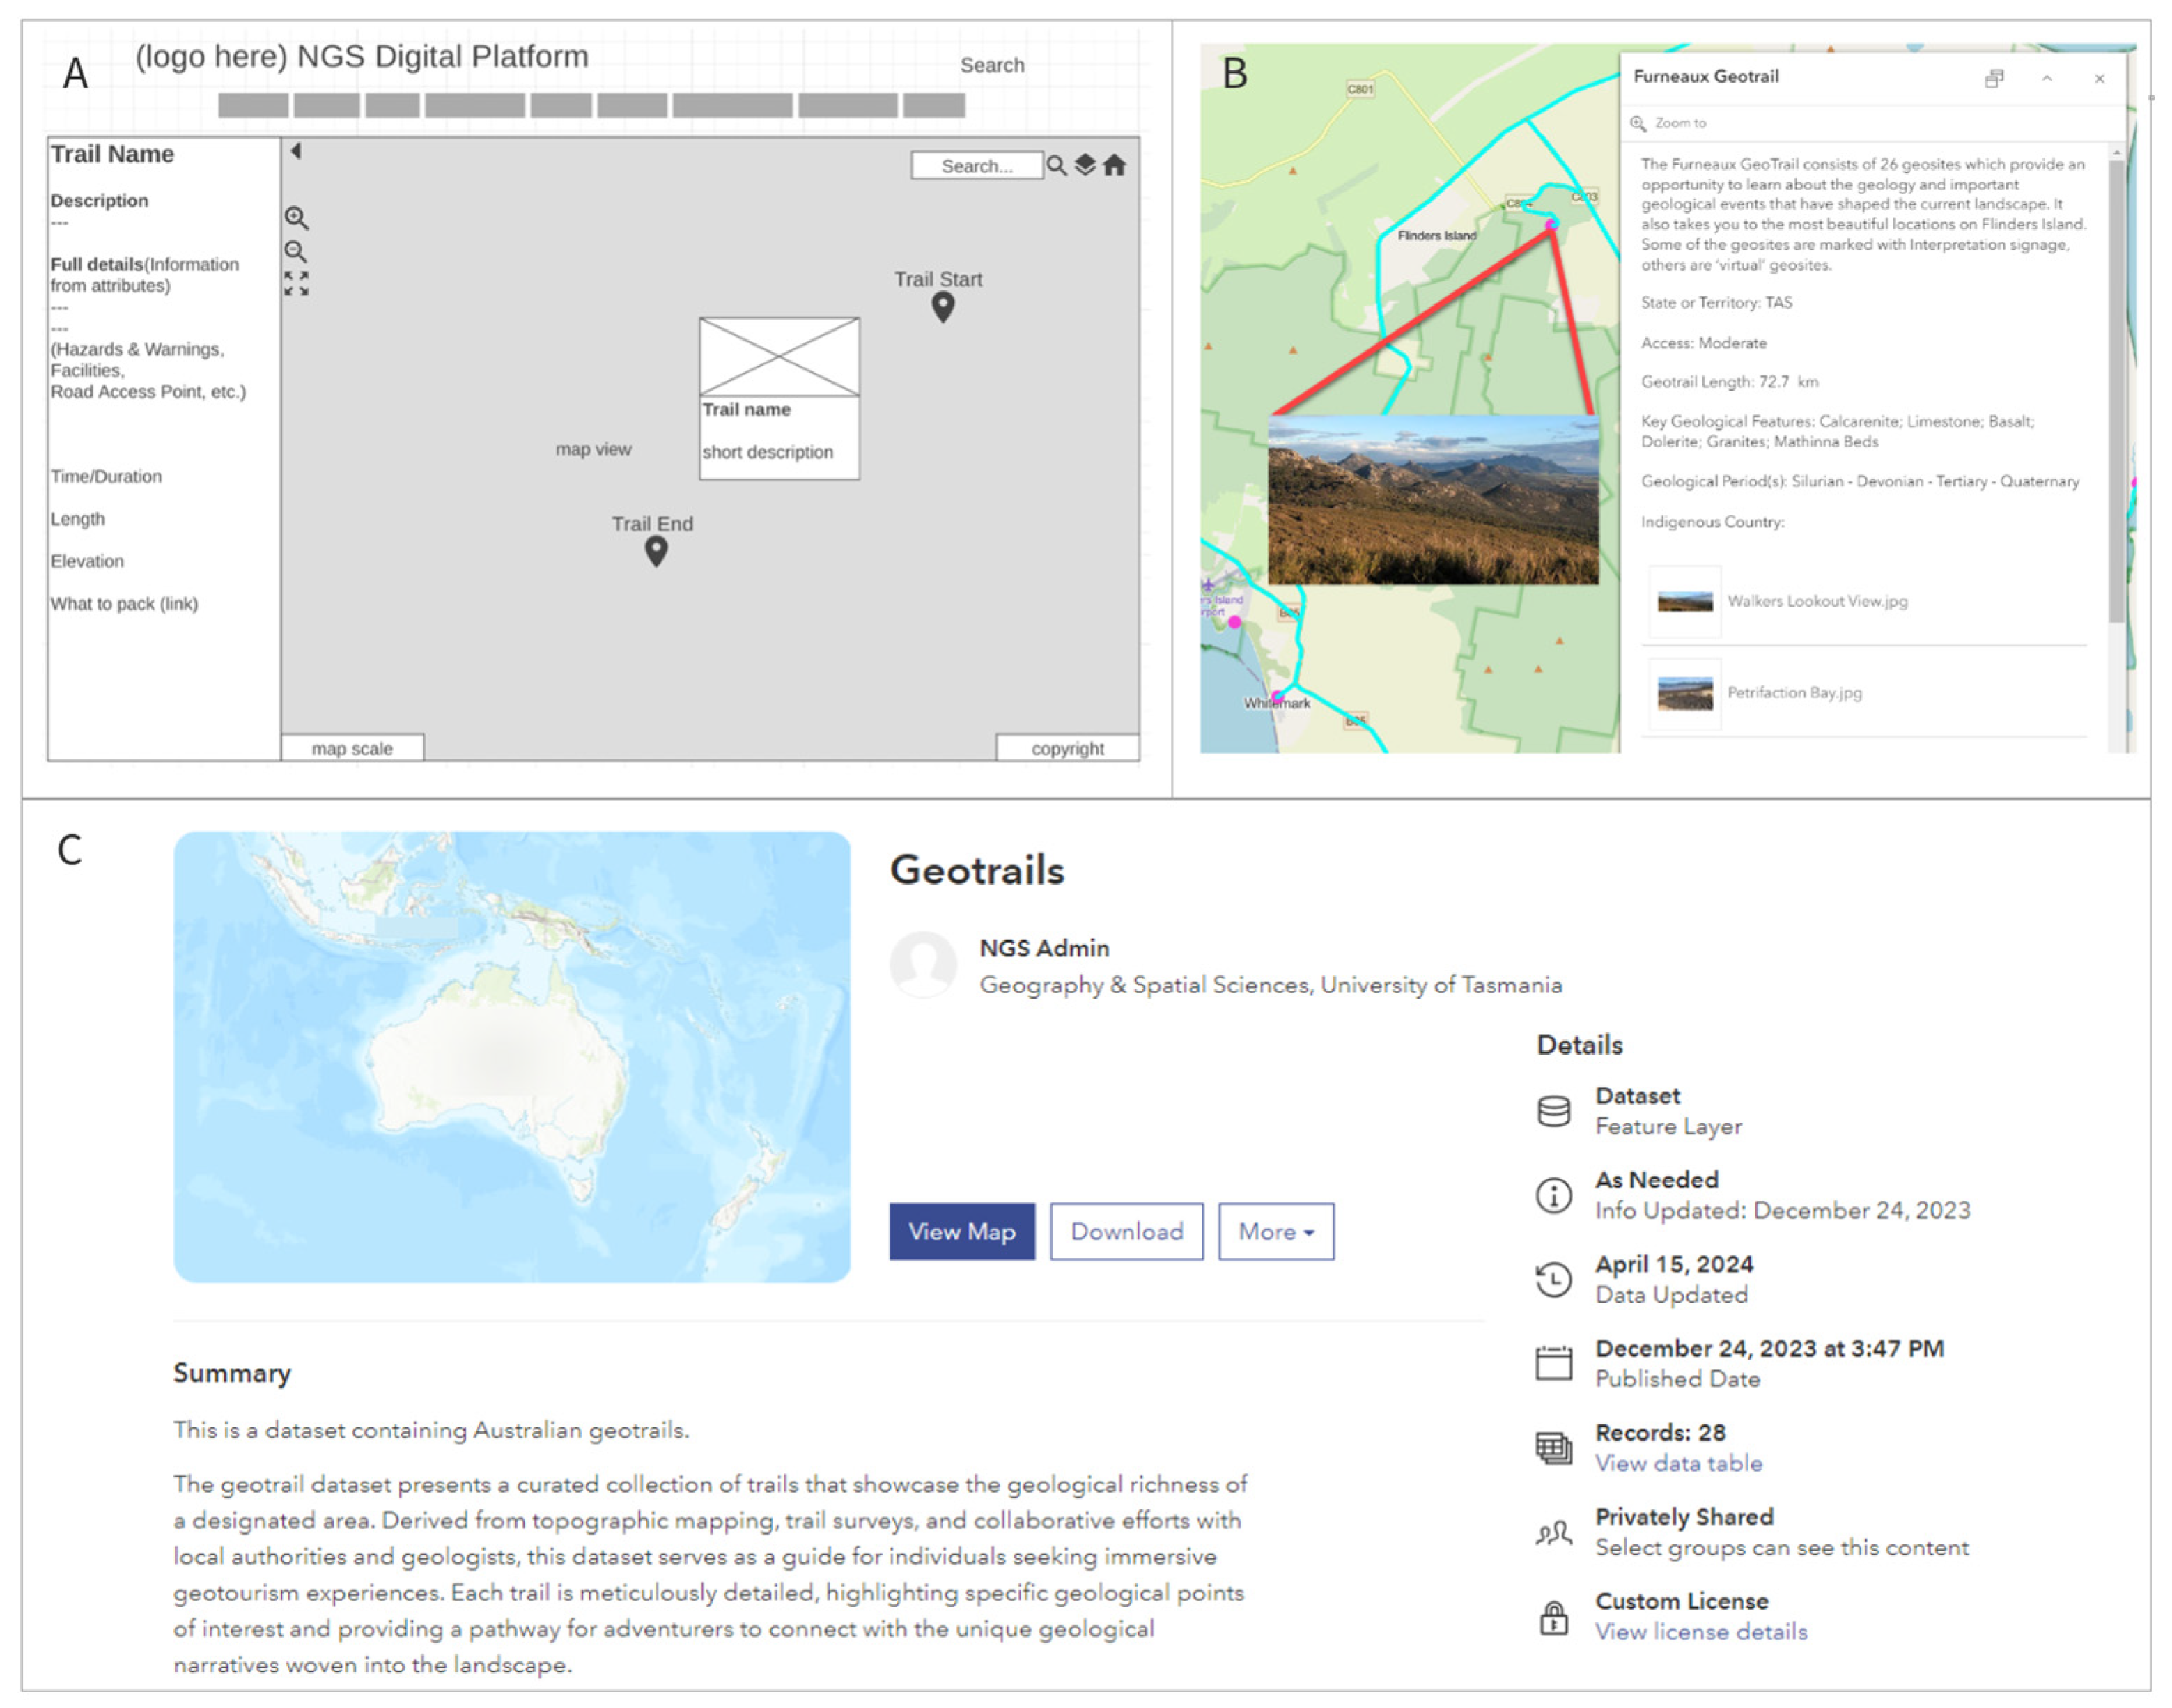Select the Trail End map pin

[656, 551]
